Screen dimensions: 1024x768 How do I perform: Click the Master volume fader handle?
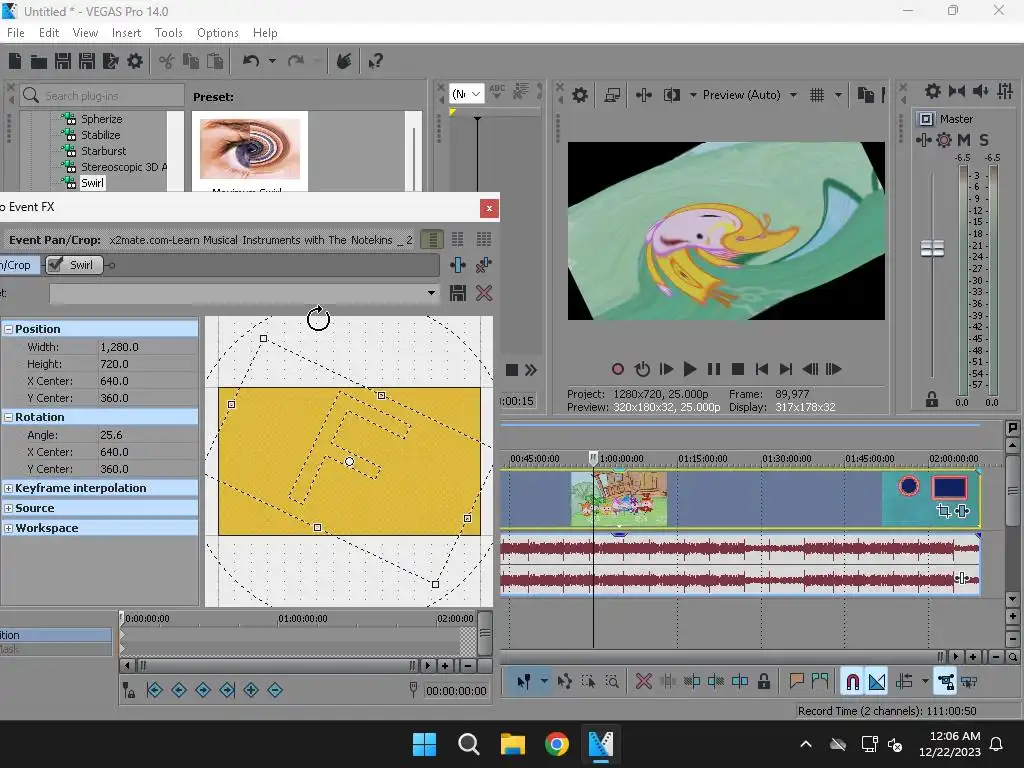[932, 249]
